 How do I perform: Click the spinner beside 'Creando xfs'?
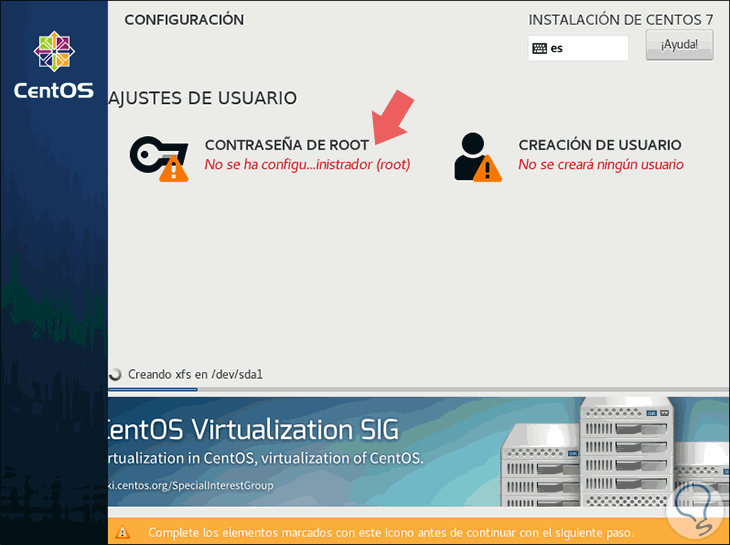coord(115,374)
